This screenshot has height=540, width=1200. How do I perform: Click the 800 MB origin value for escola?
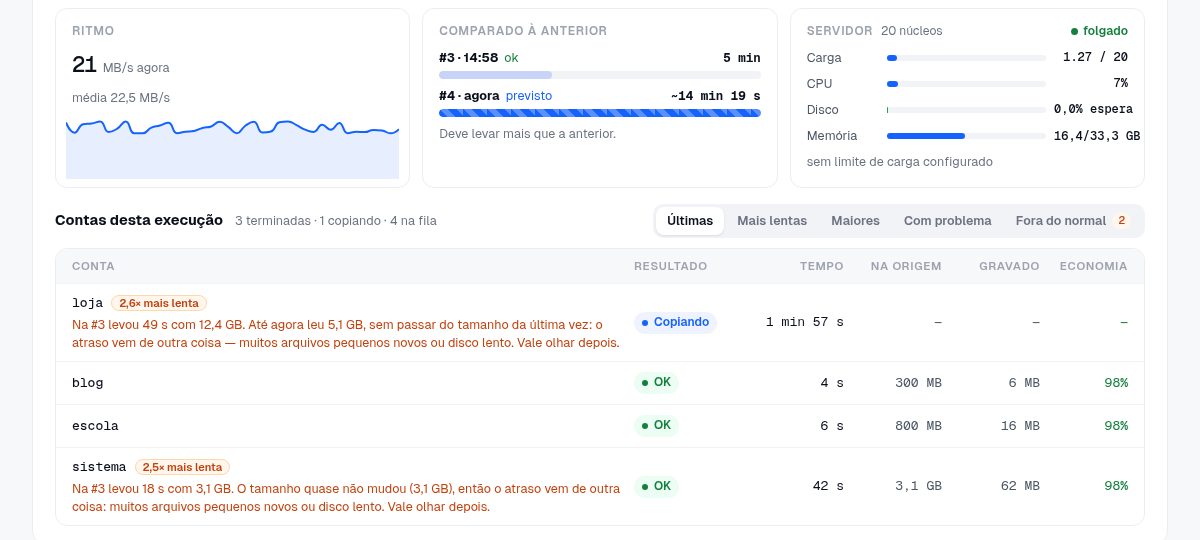tap(918, 426)
